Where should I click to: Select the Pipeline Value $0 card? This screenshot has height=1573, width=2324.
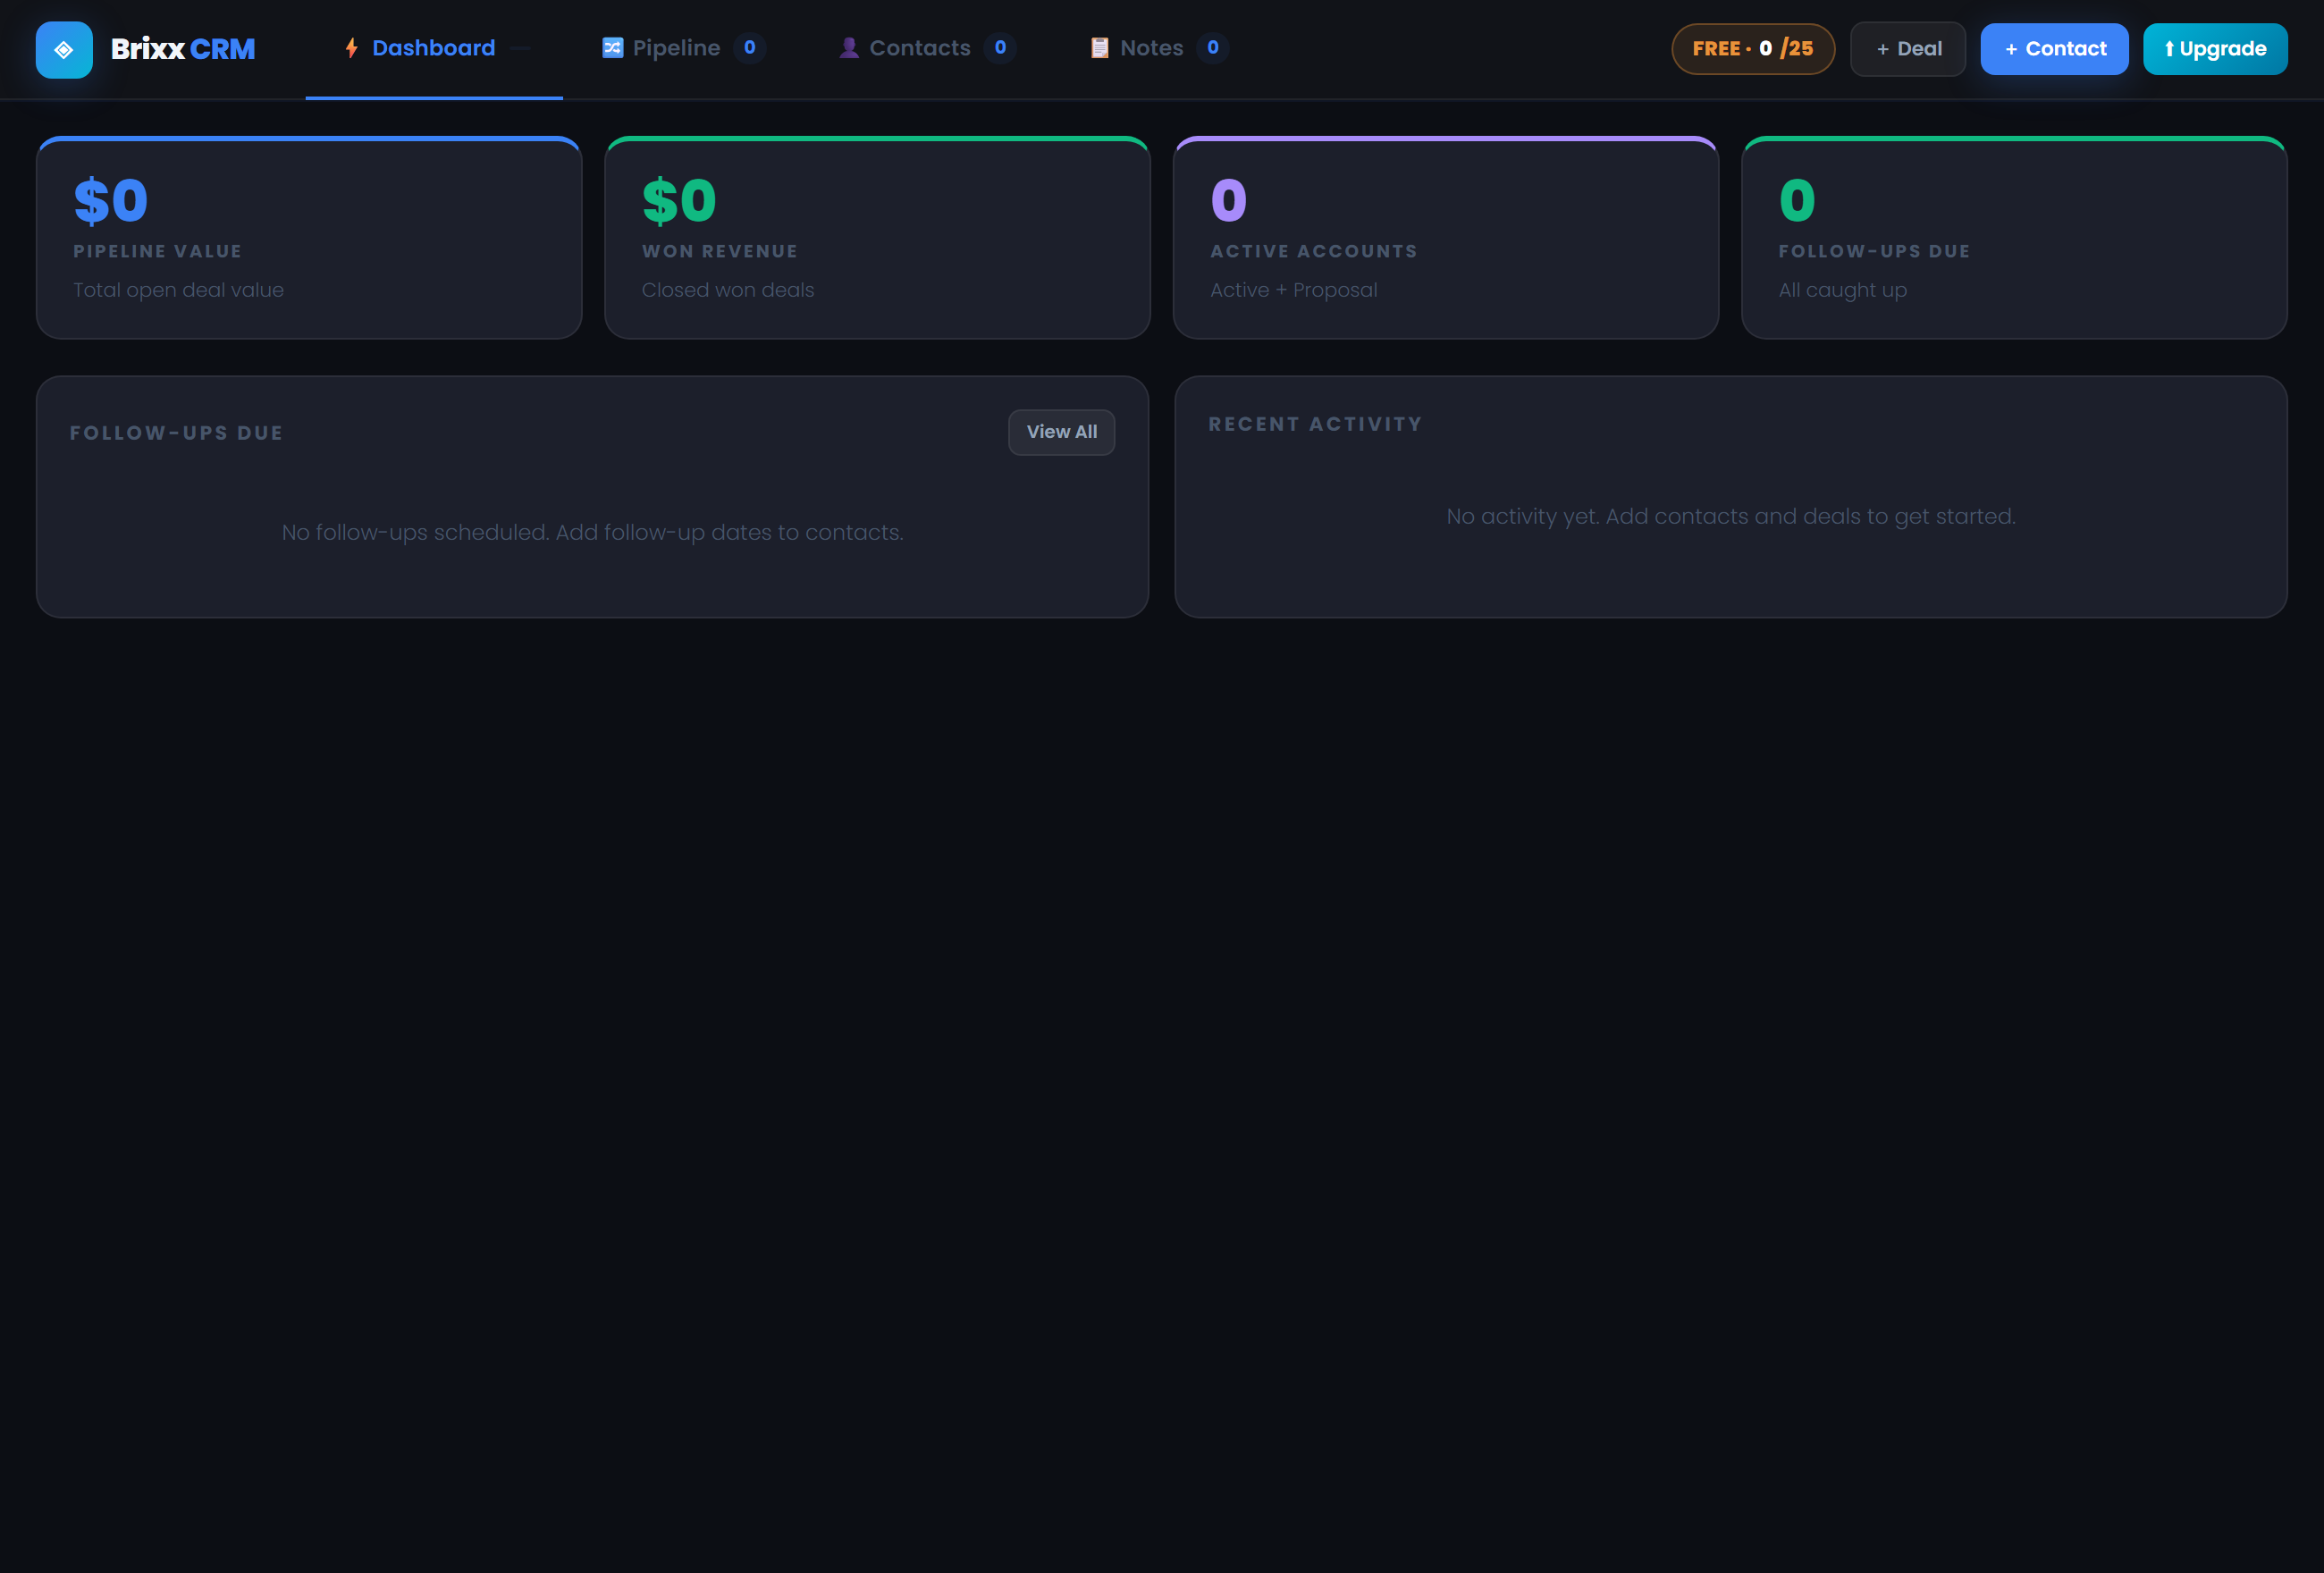point(309,238)
